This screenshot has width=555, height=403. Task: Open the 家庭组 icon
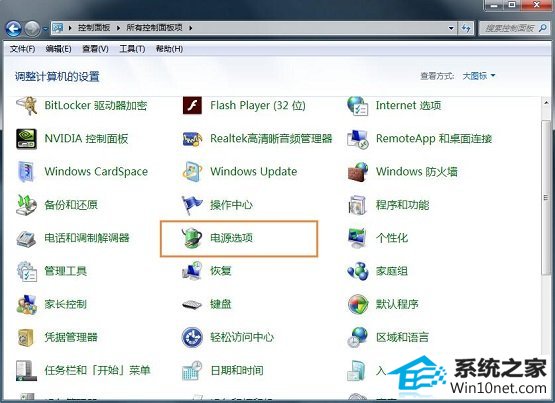358,271
